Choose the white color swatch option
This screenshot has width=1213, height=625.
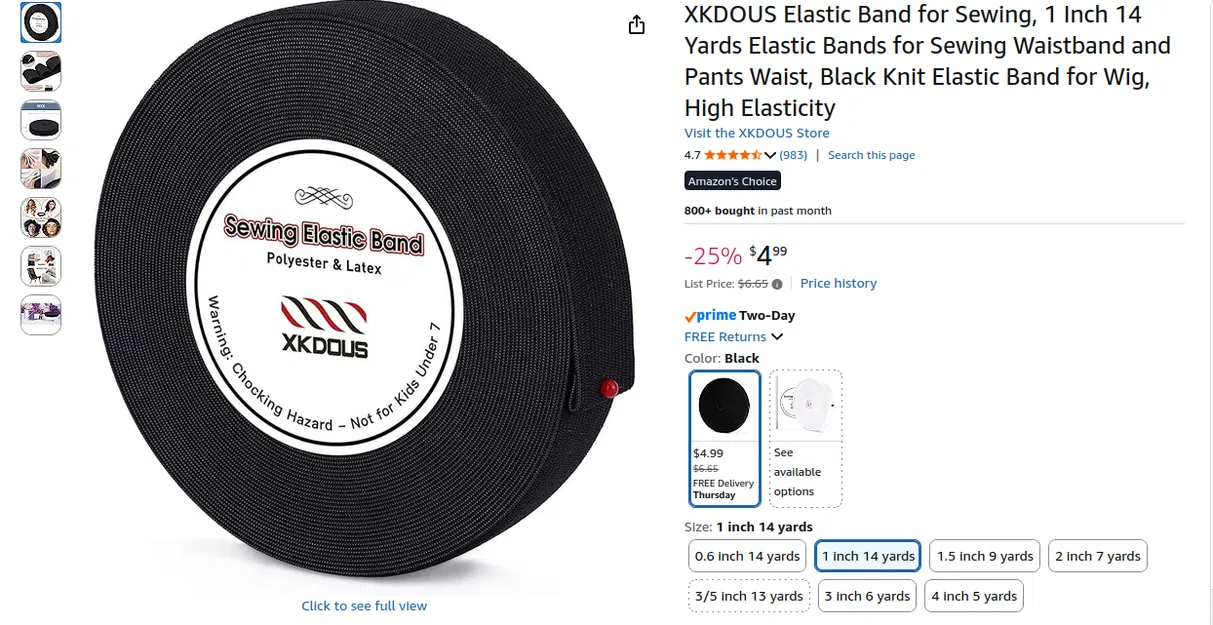(x=806, y=438)
